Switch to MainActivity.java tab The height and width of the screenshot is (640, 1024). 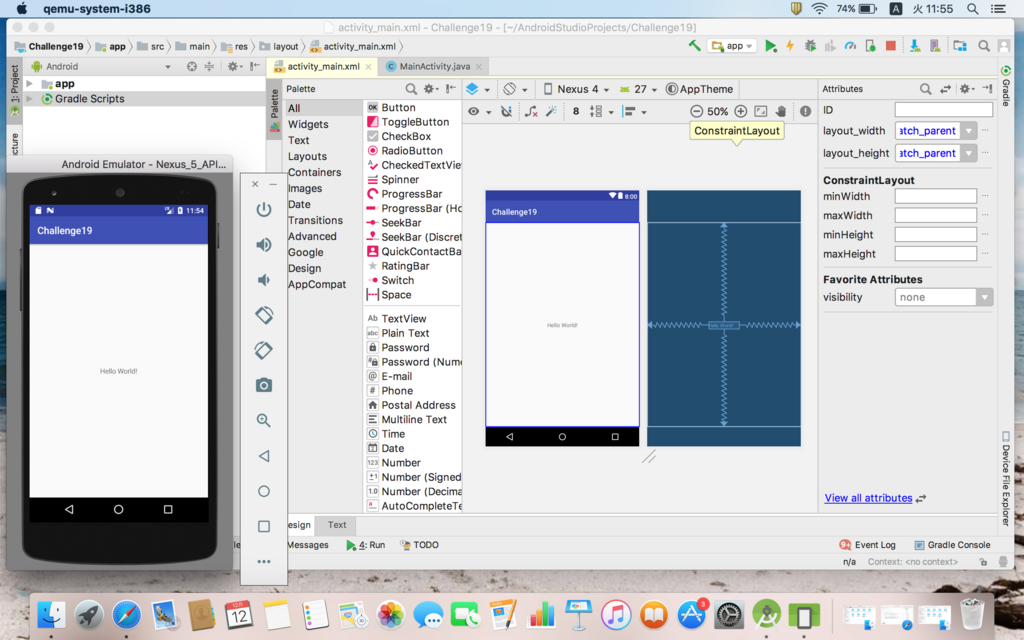pos(434,67)
